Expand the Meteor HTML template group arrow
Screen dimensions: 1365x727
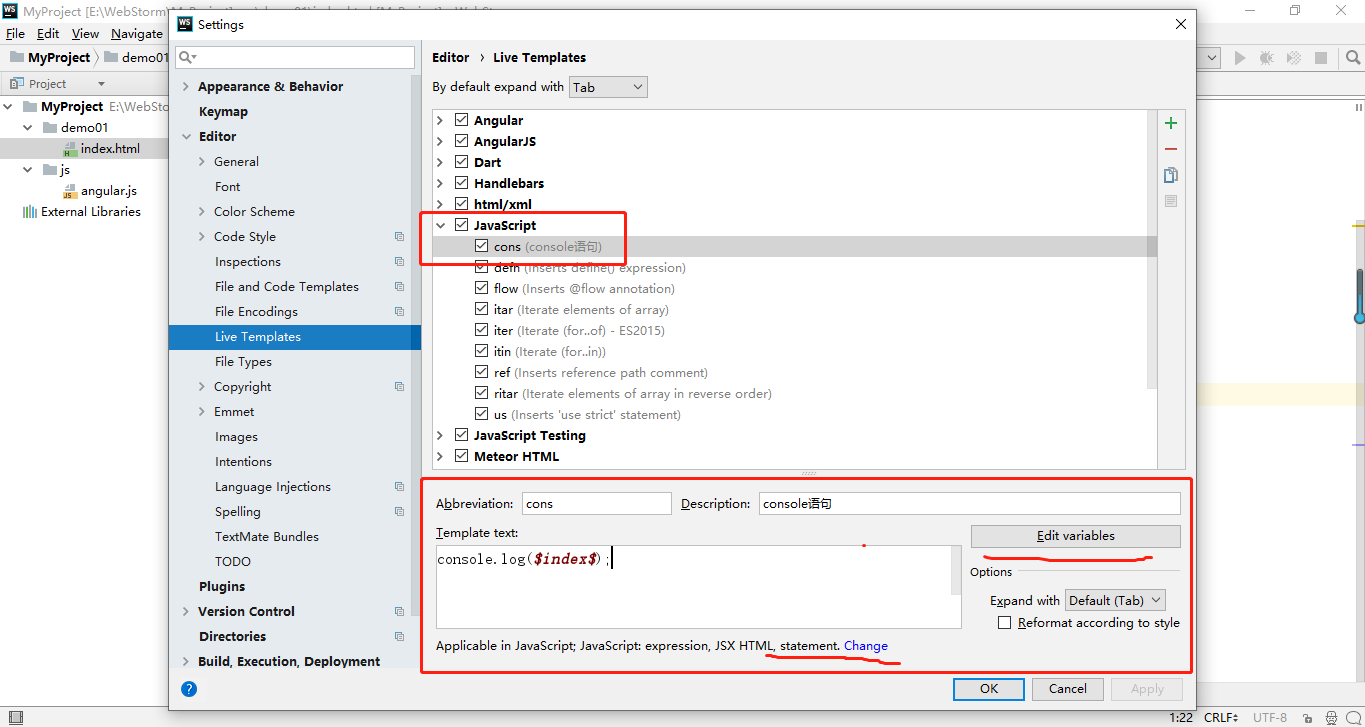click(x=440, y=456)
